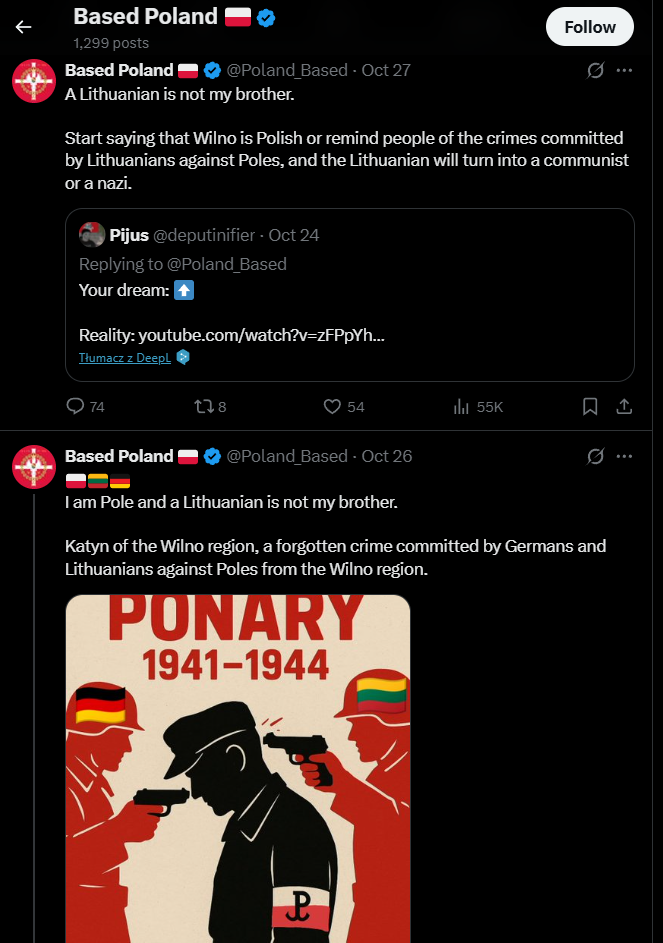Open the Tłumacz z DeepL translation link
This screenshot has width=663, height=943.
click(x=126, y=357)
